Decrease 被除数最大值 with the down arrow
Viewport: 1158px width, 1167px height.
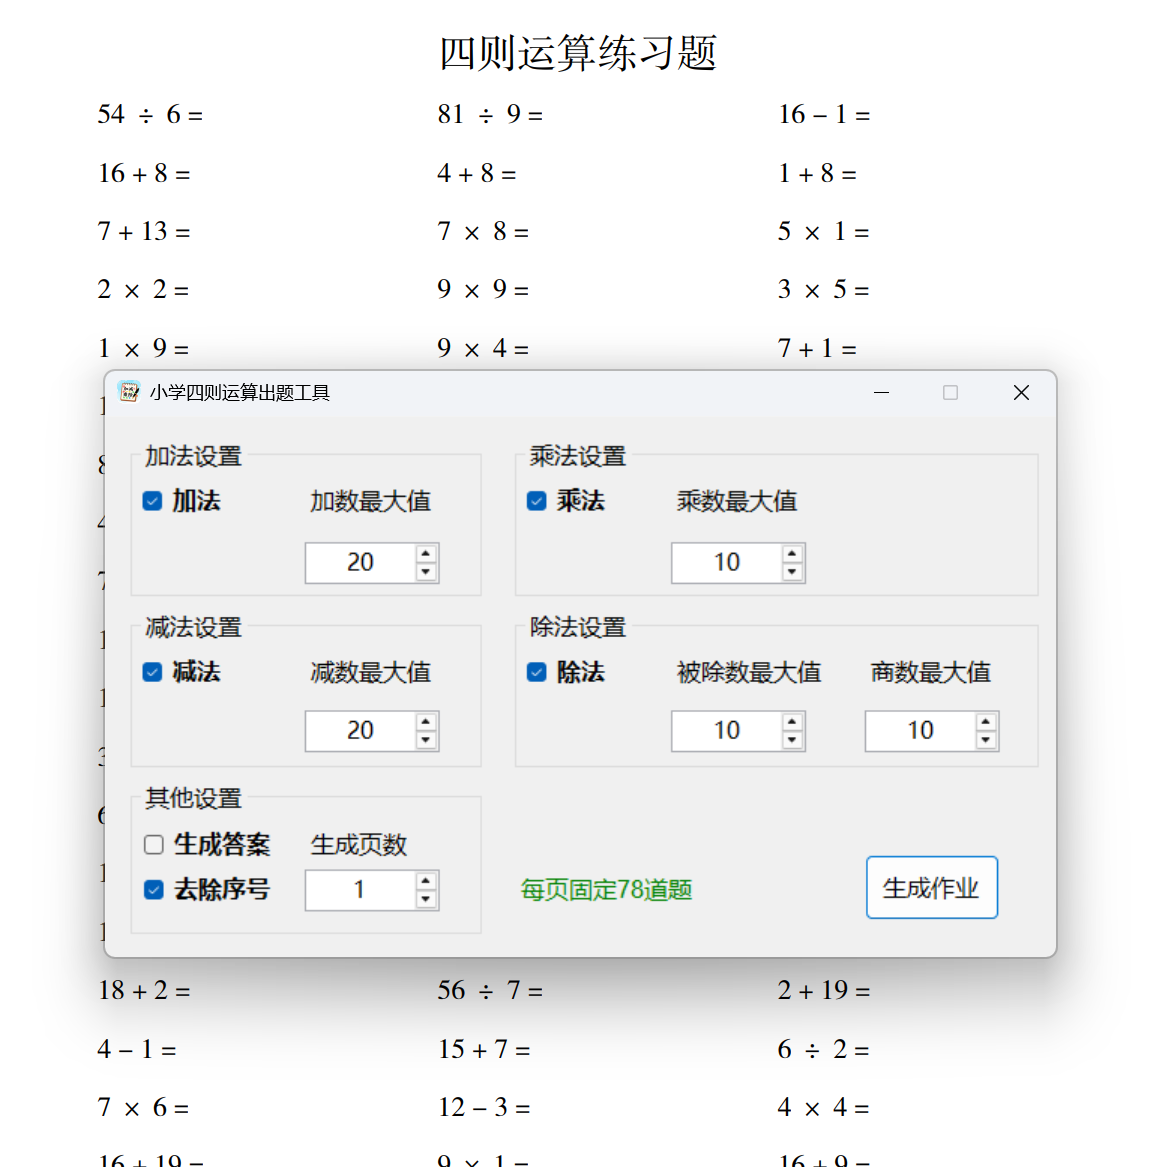[x=792, y=740]
